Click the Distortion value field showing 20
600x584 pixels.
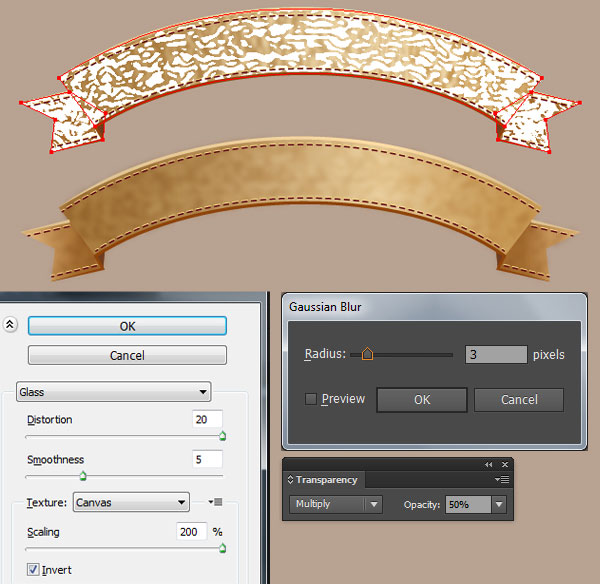click(x=207, y=419)
